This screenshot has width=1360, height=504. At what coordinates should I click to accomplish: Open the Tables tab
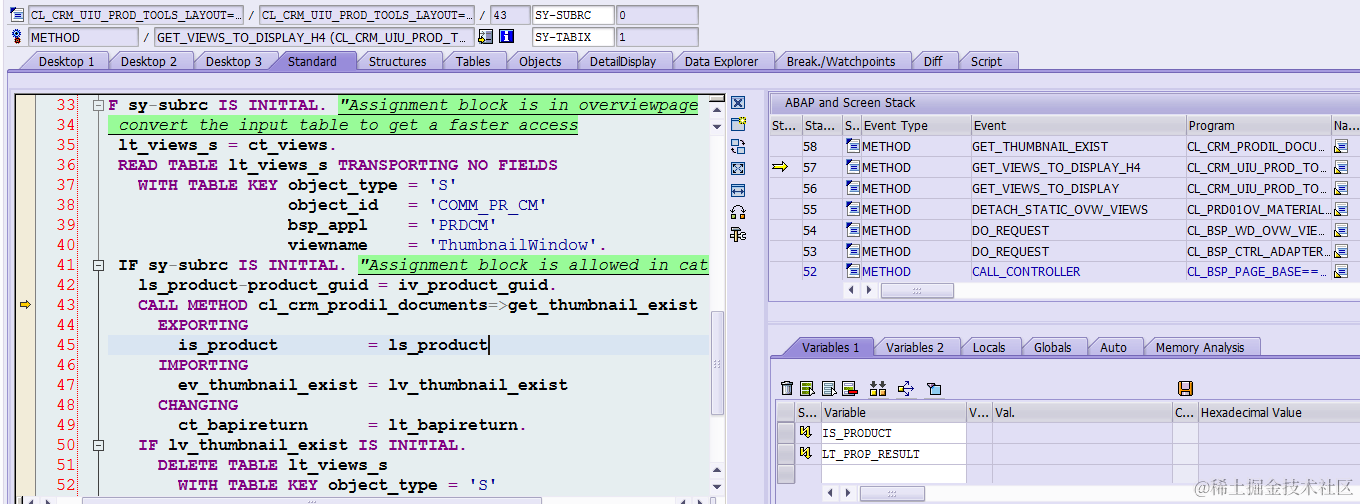473,62
